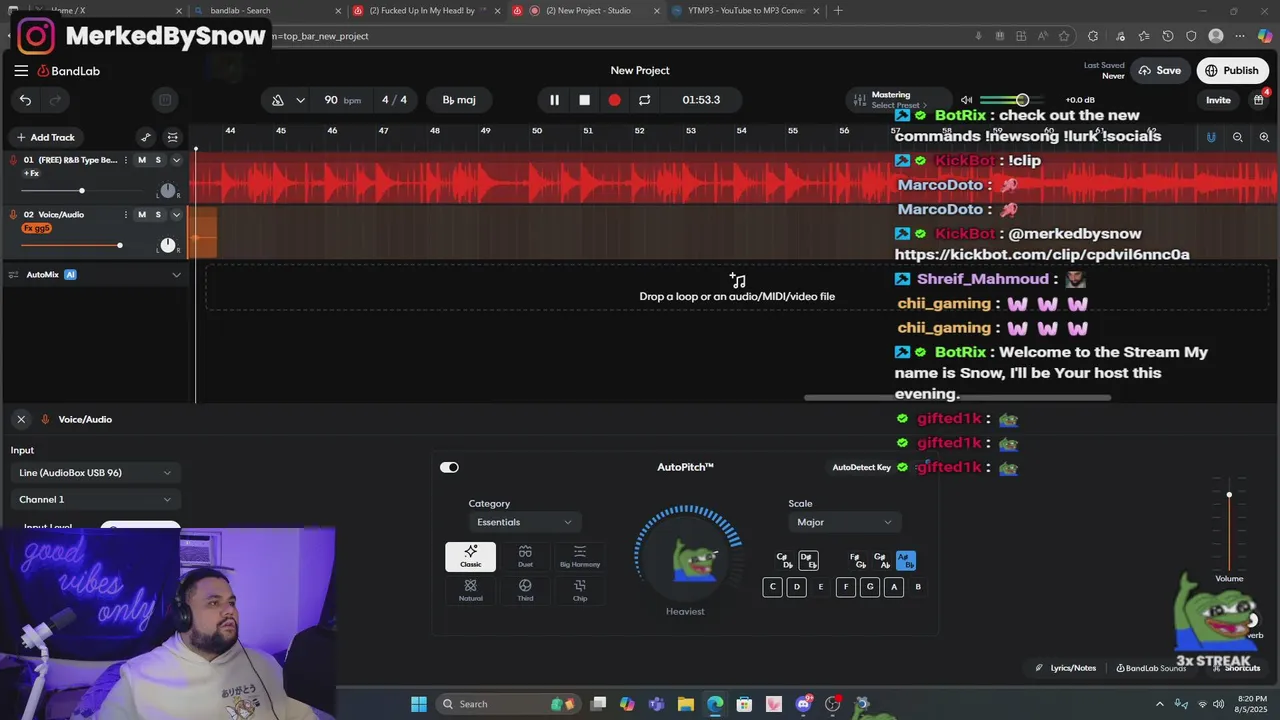Add a new track
The height and width of the screenshot is (720, 1280).
[44, 137]
